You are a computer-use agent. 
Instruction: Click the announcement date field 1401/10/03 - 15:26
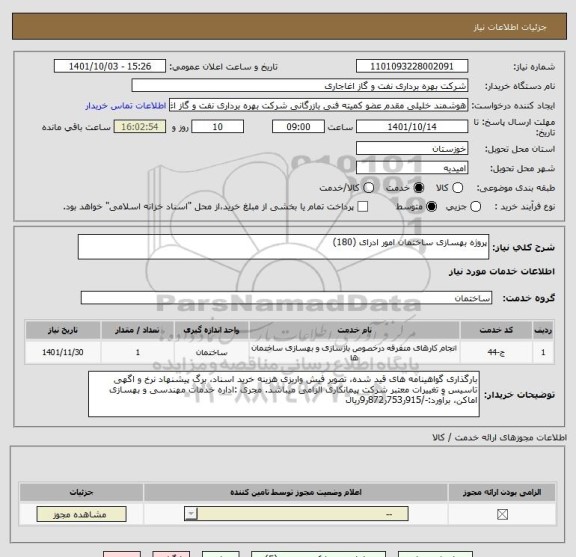(x=110, y=66)
